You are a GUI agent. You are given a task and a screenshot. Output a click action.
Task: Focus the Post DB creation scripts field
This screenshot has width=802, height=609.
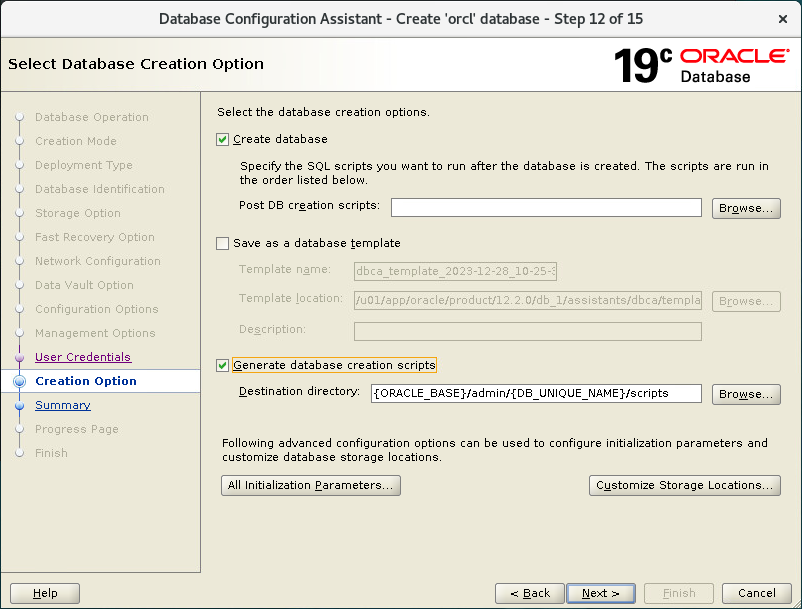click(546, 208)
